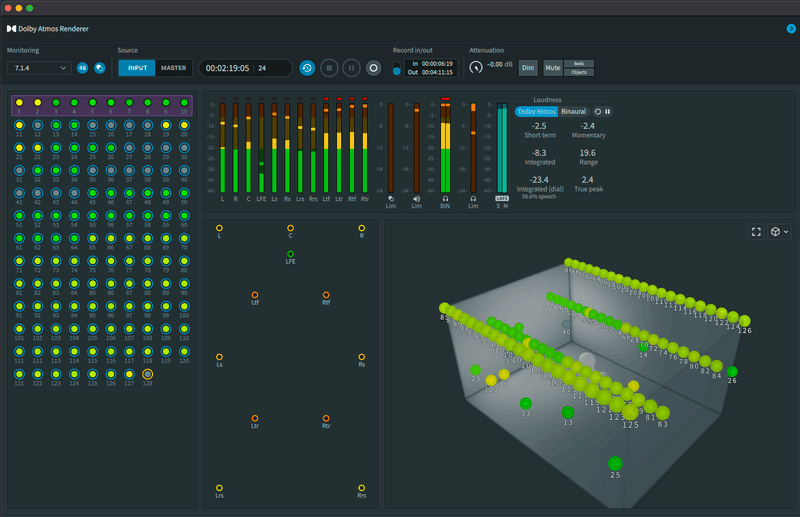Viewport: 800px width, 517px height.
Task: Click the 48 kHz sample rate indicator
Action: tap(82, 68)
